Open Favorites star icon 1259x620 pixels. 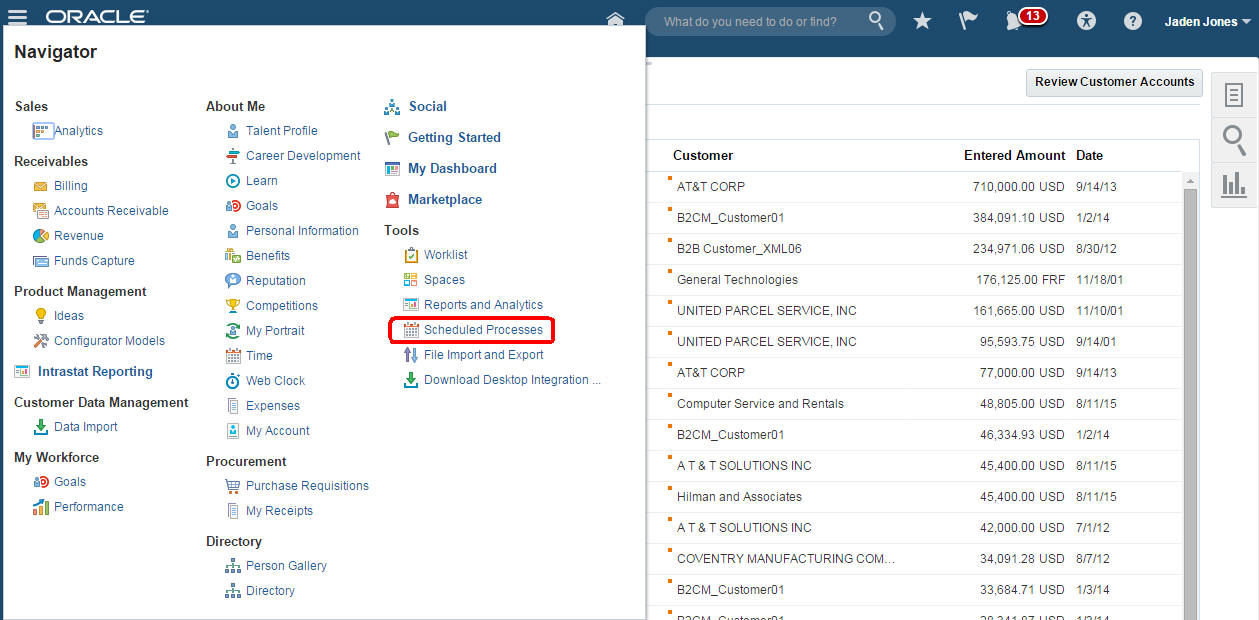click(922, 21)
